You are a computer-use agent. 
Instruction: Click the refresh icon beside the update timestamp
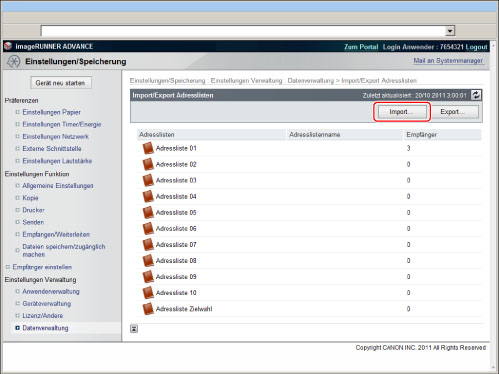point(476,95)
